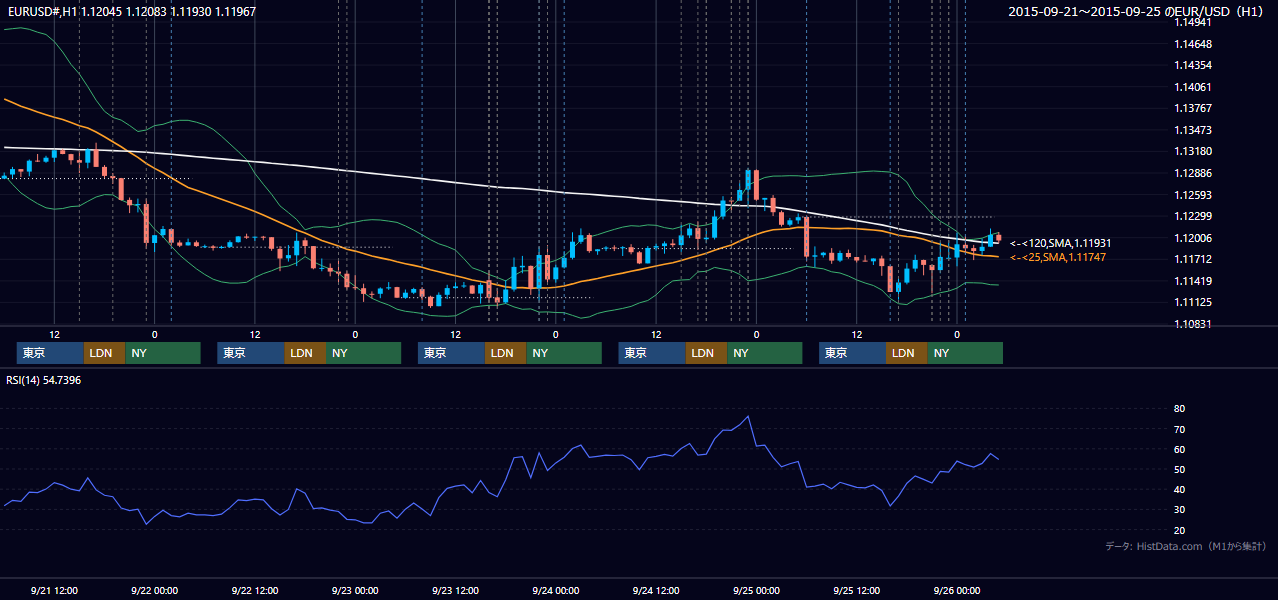The image size is (1278, 600).
Task: Click the NY session block for 9/24
Action: 765,353
